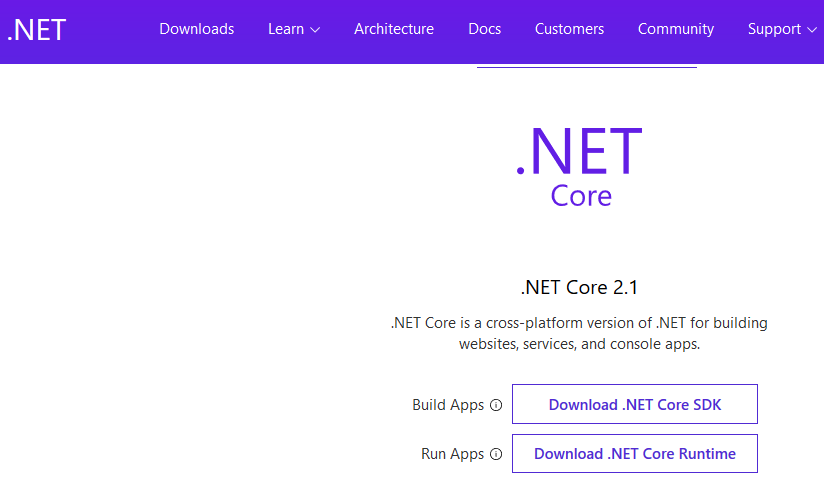The width and height of the screenshot is (824, 479).
Task: Click the "Run Apps" label
Action: pyautogui.click(x=452, y=454)
